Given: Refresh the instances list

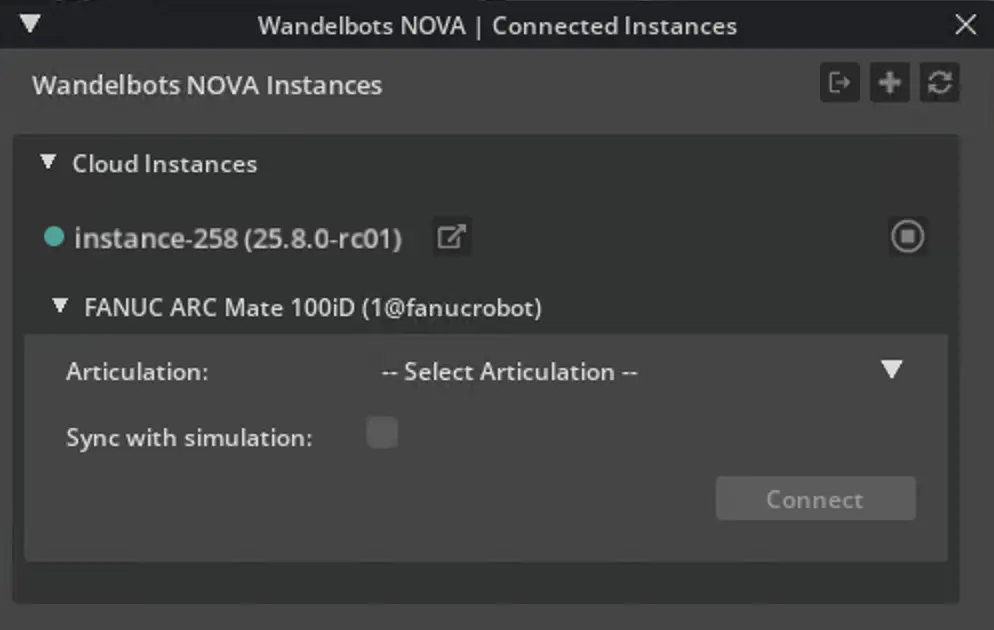Looking at the screenshot, I should tap(938, 83).
